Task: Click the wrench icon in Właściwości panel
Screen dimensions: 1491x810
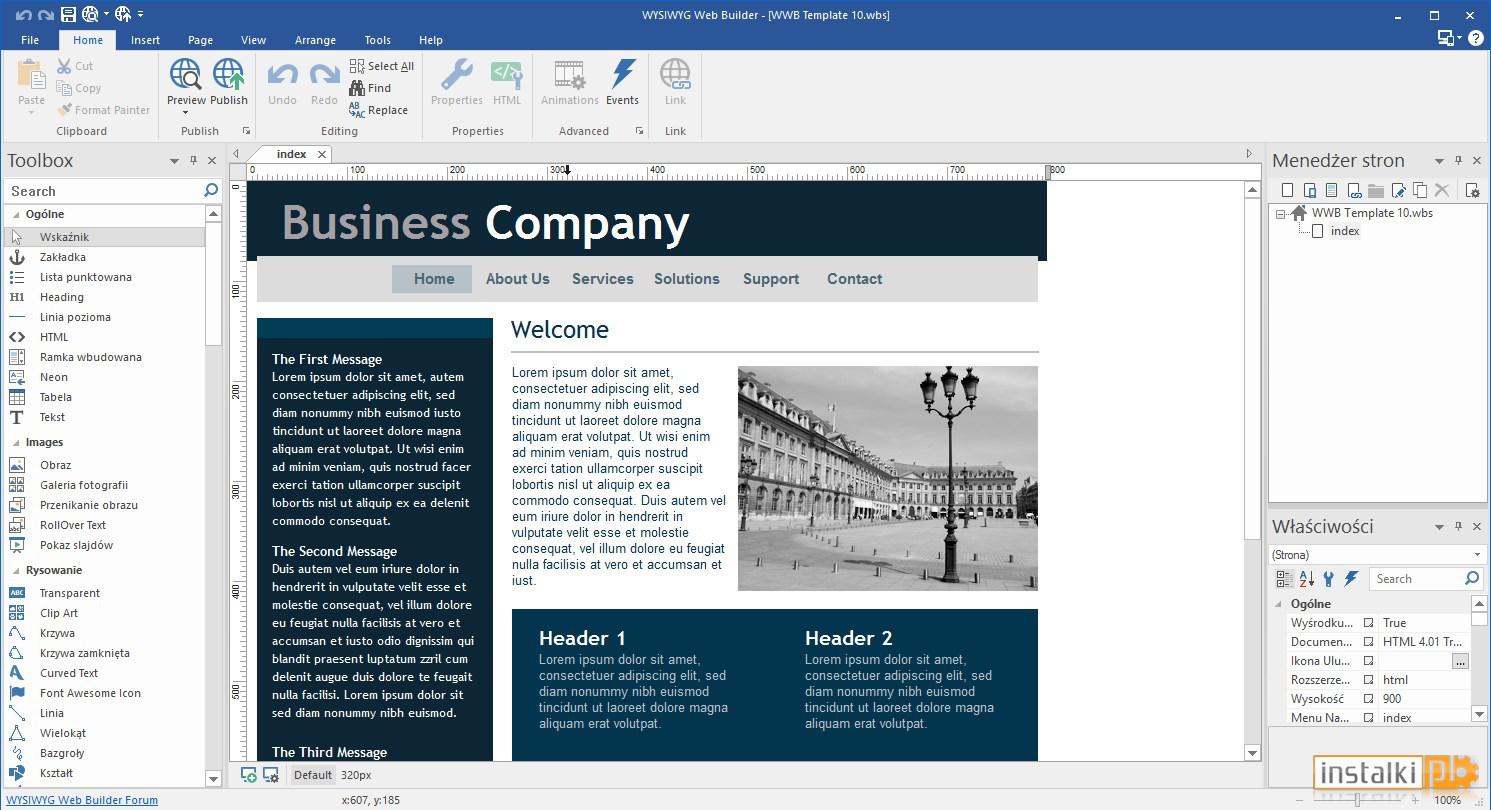Action: pyautogui.click(x=1328, y=578)
